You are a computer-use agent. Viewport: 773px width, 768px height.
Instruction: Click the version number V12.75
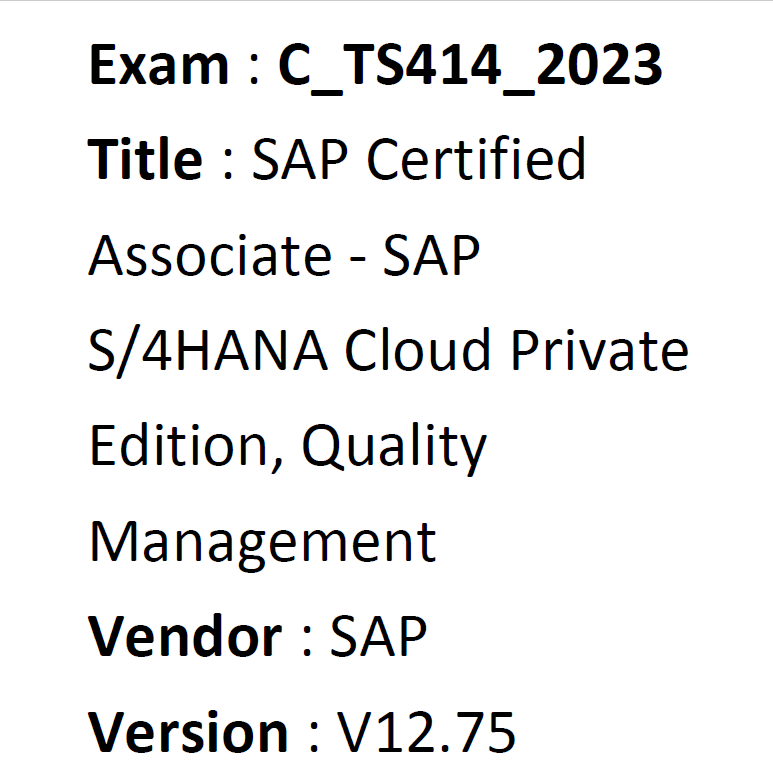tap(426, 732)
